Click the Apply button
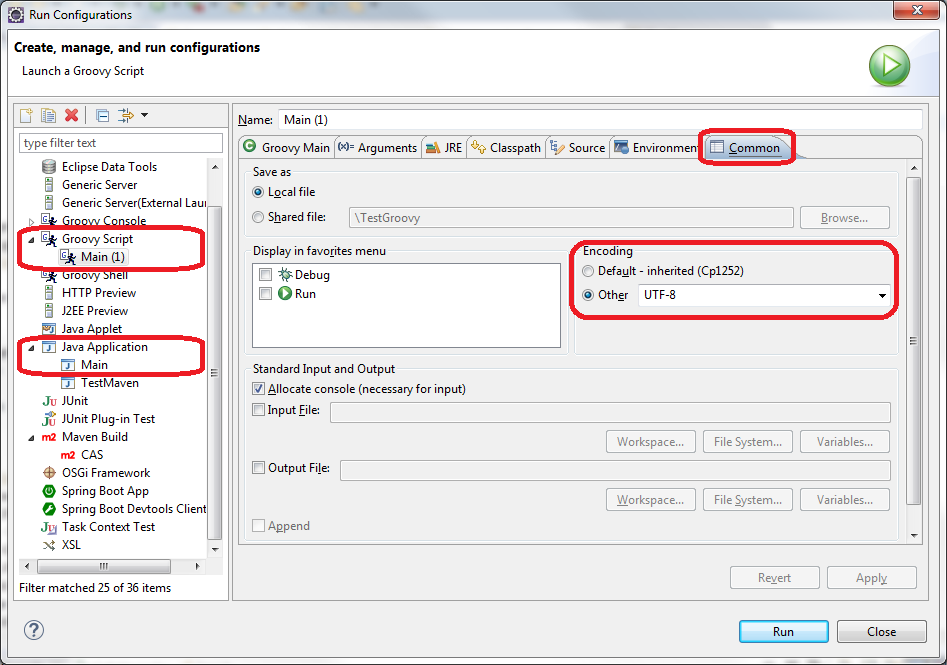Screen dimensions: 947x665 tap(872, 578)
